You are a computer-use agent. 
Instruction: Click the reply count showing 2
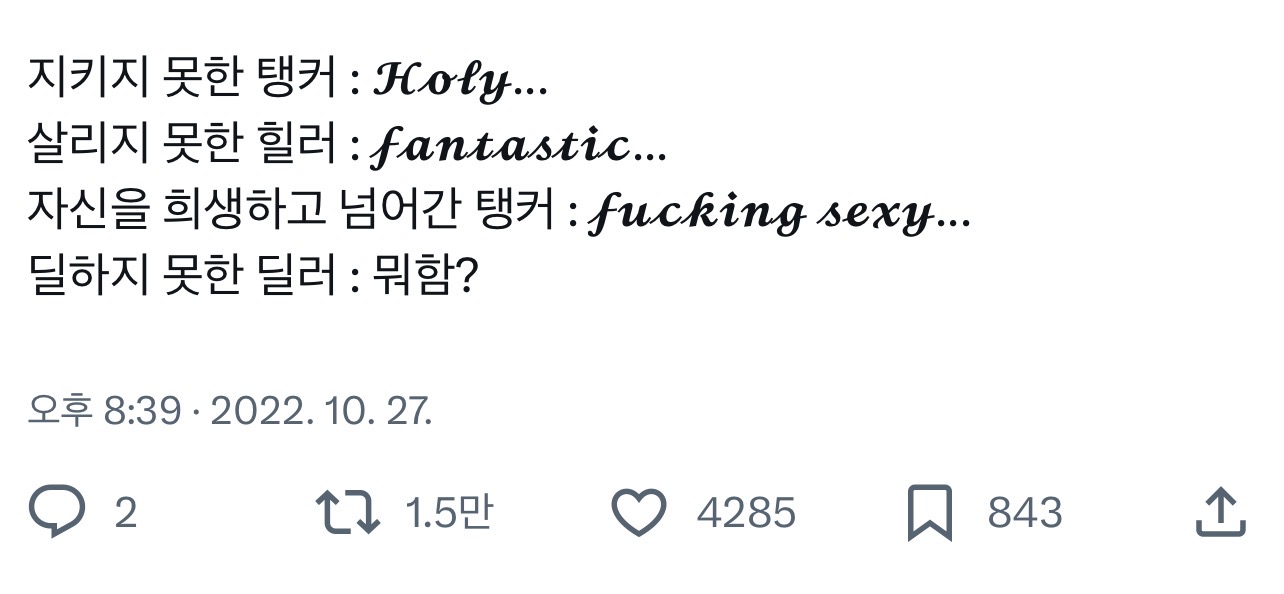(x=125, y=514)
